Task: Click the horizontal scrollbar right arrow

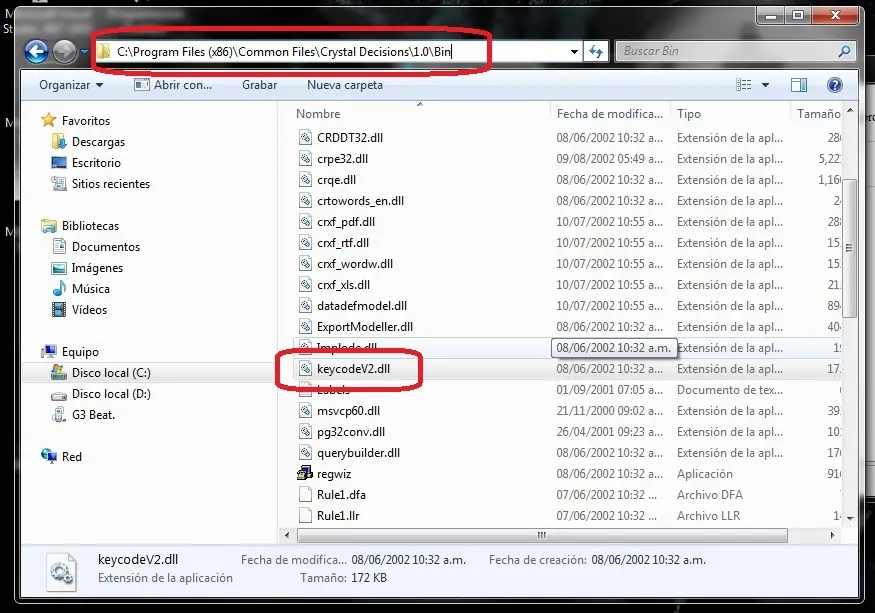Action: click(x=833, y=535)
